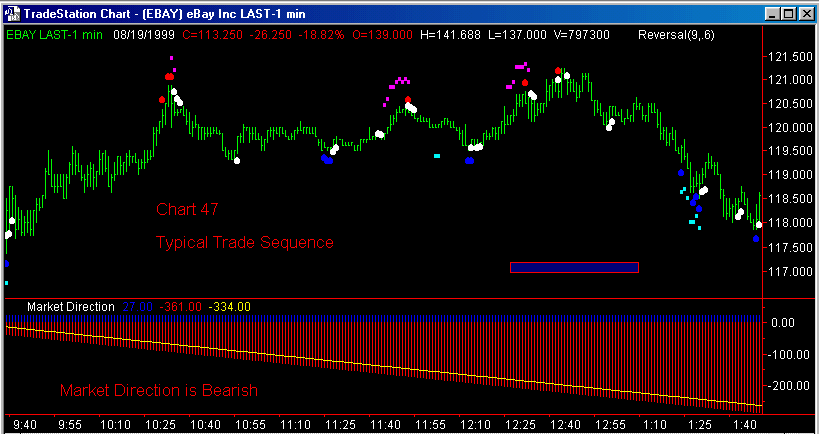Click the 9:55 time axis label

click(69, 425)
